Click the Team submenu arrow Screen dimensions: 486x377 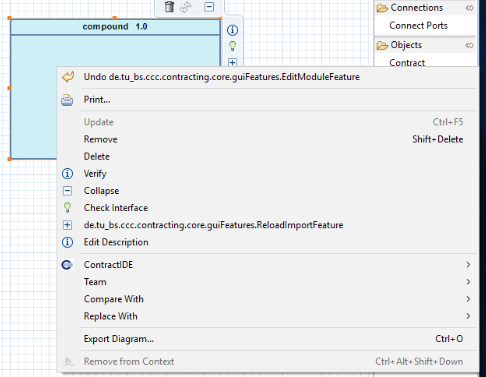468,282
